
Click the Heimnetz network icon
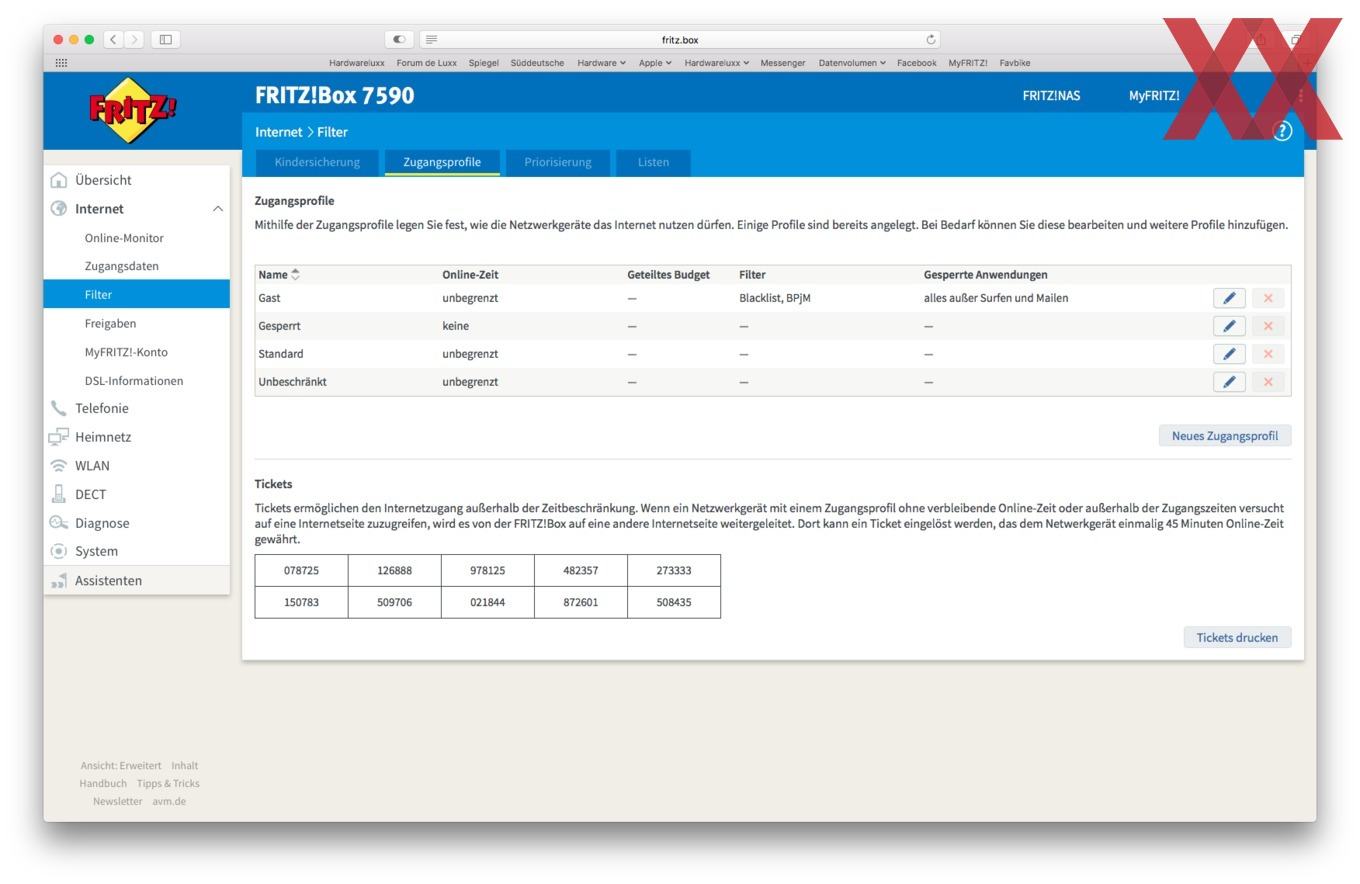59,437
